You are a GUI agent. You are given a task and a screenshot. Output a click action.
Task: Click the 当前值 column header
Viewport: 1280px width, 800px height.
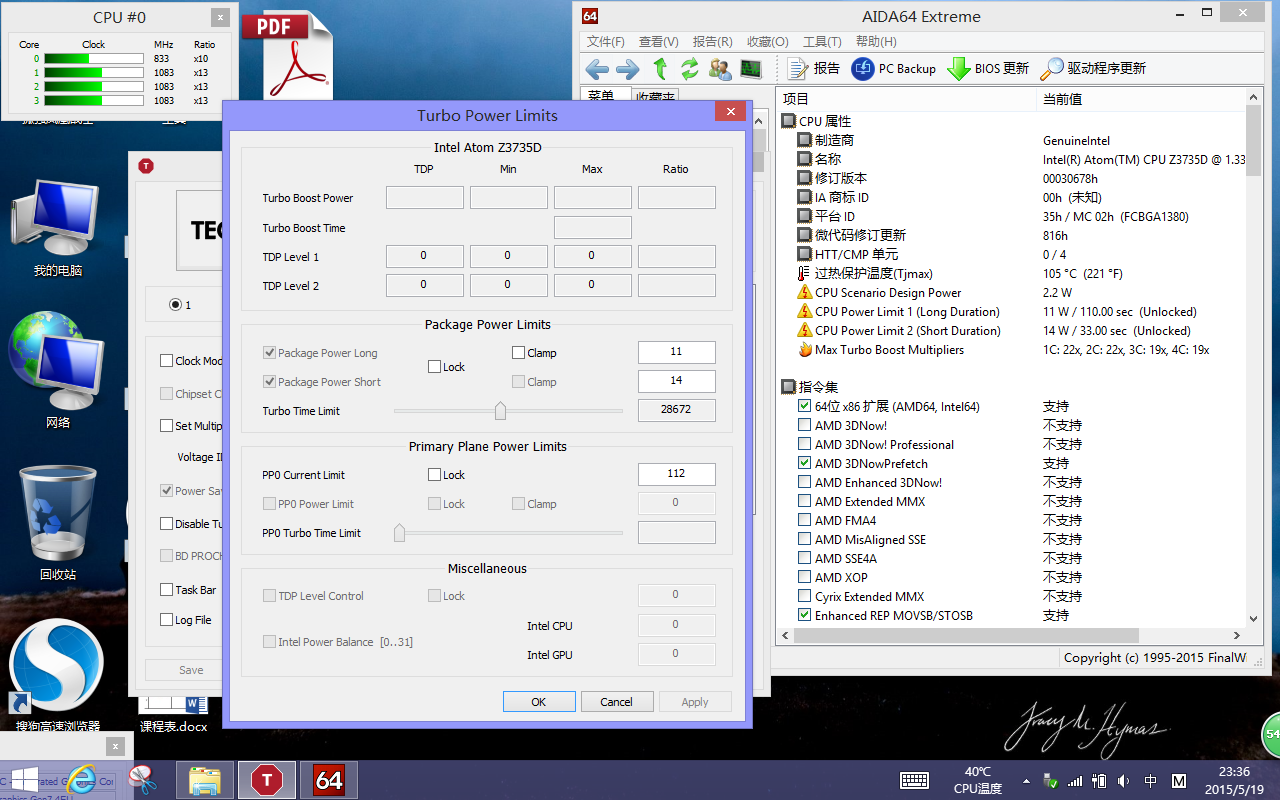(x=1140, y=99)
